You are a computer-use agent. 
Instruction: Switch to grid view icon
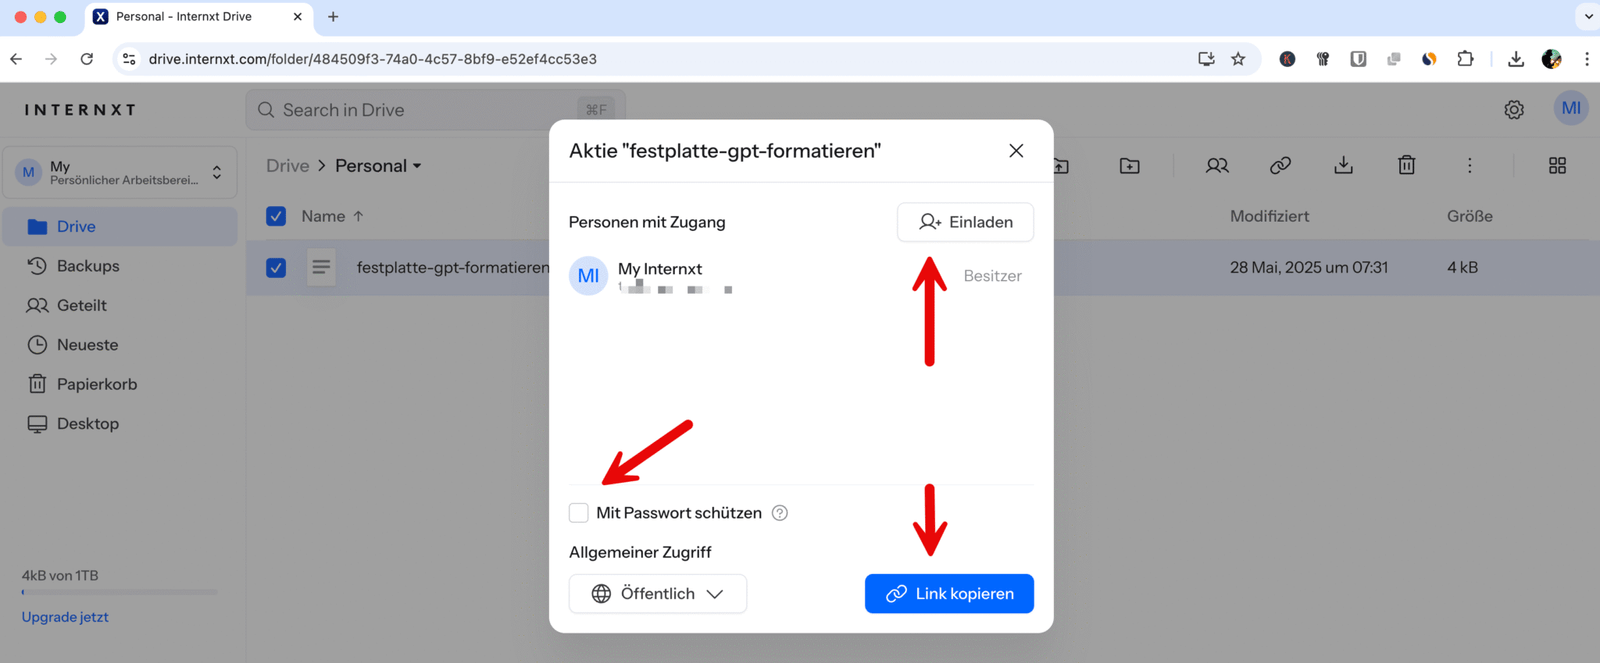pyautogui.click(x=1557, y=166)
